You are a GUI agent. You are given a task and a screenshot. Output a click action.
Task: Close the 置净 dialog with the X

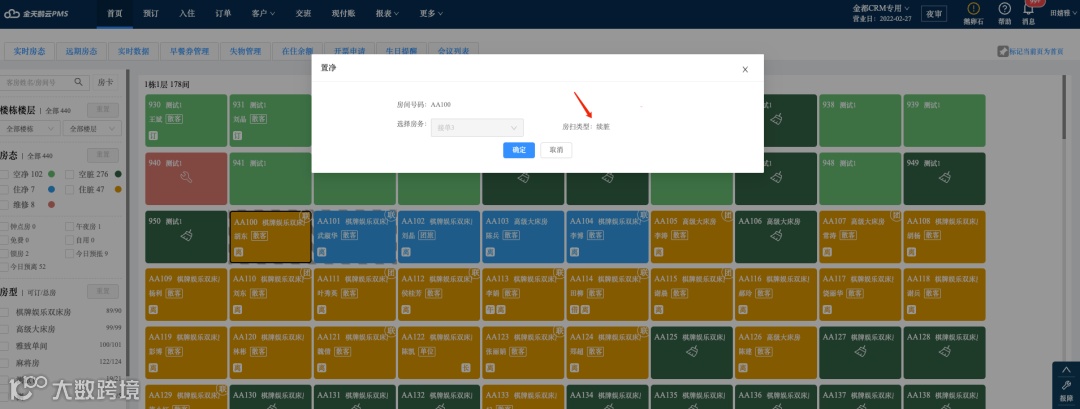(745, 70)
